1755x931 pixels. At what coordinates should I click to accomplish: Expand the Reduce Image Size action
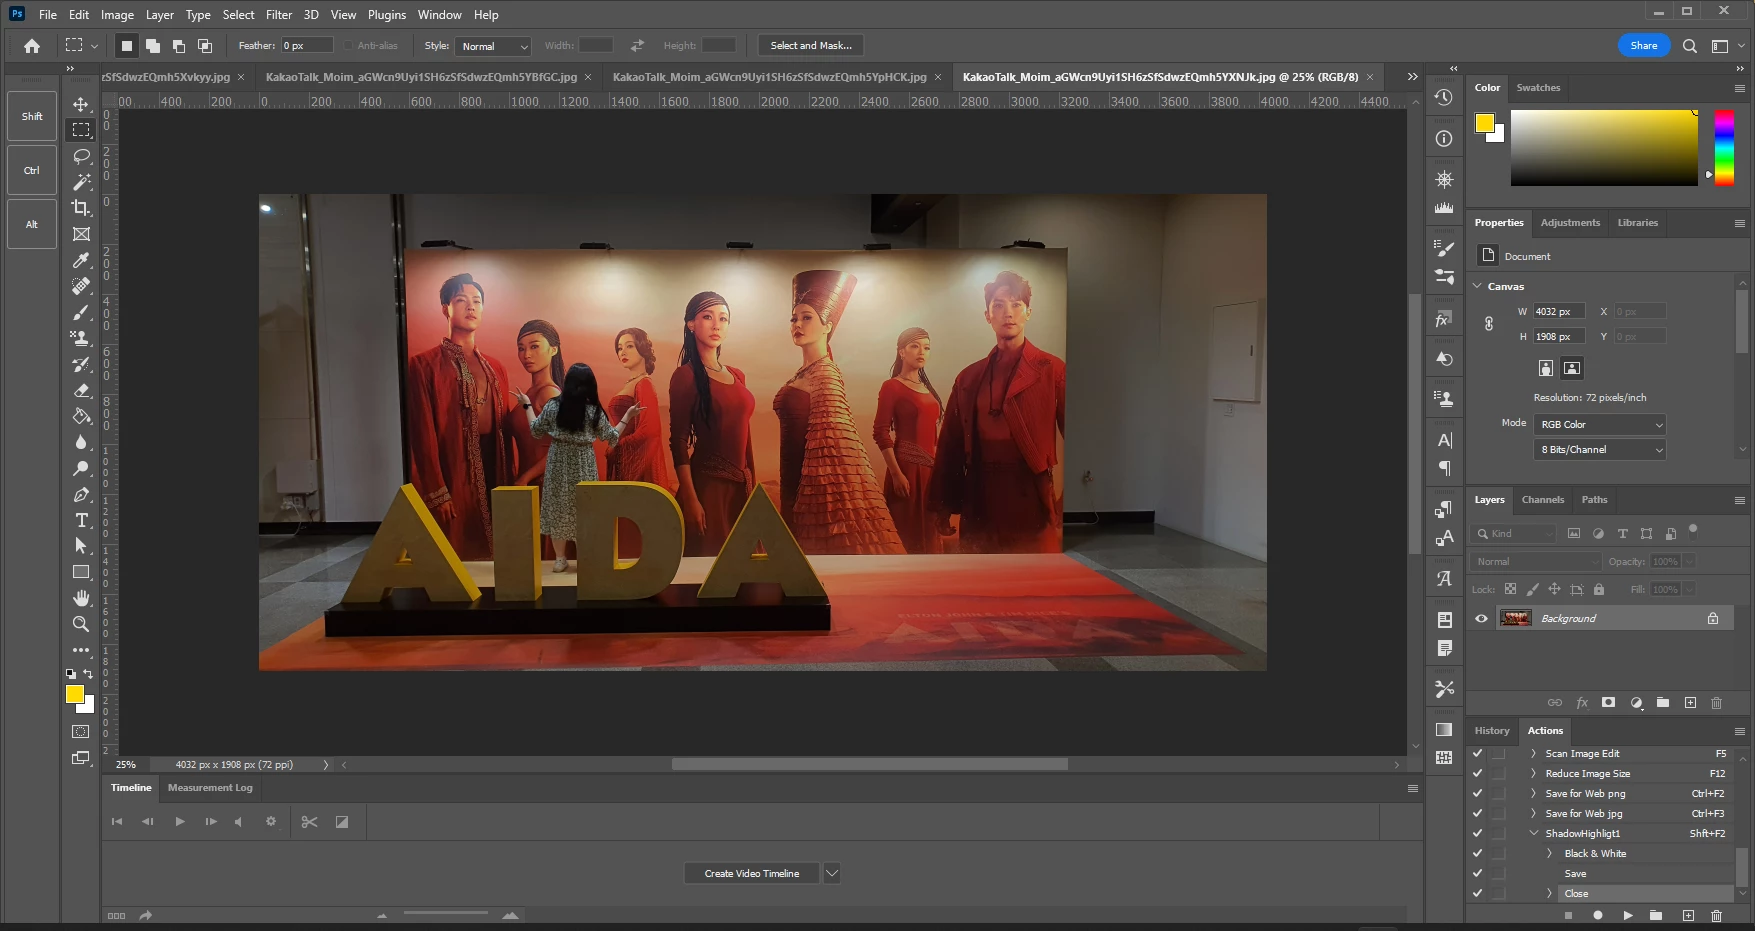click(x=1534, y=774)
